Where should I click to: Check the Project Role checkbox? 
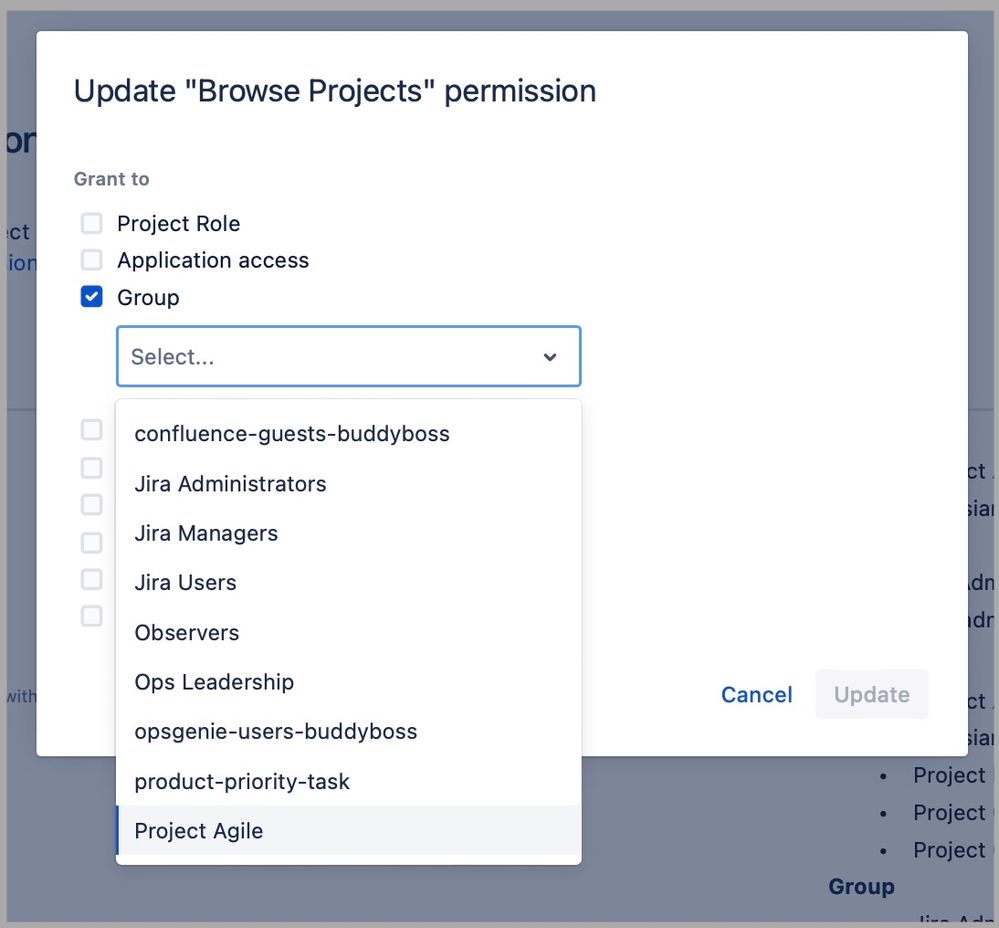tap(91, 223)
